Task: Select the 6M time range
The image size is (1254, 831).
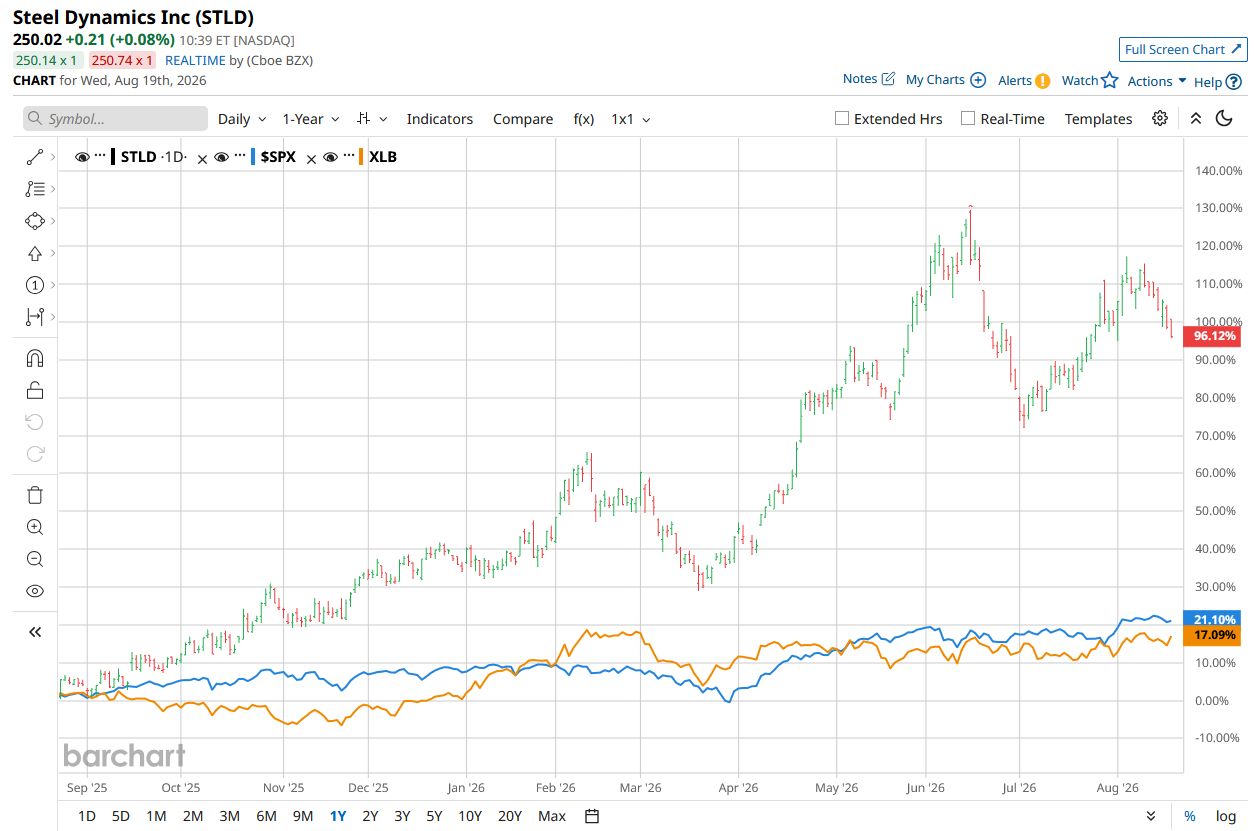Action: (266, 816)
